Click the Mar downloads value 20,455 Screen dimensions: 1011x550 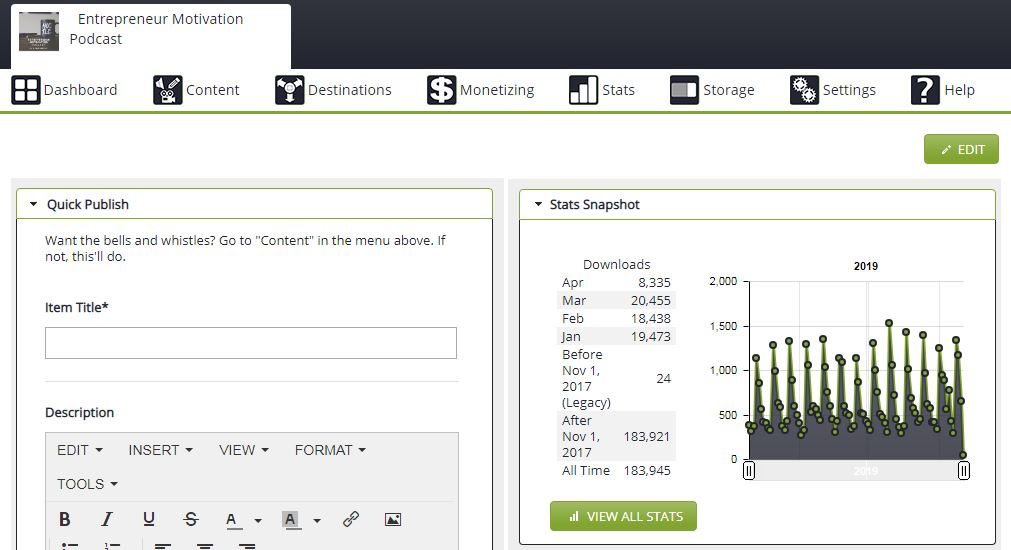[x=651, y=300]
